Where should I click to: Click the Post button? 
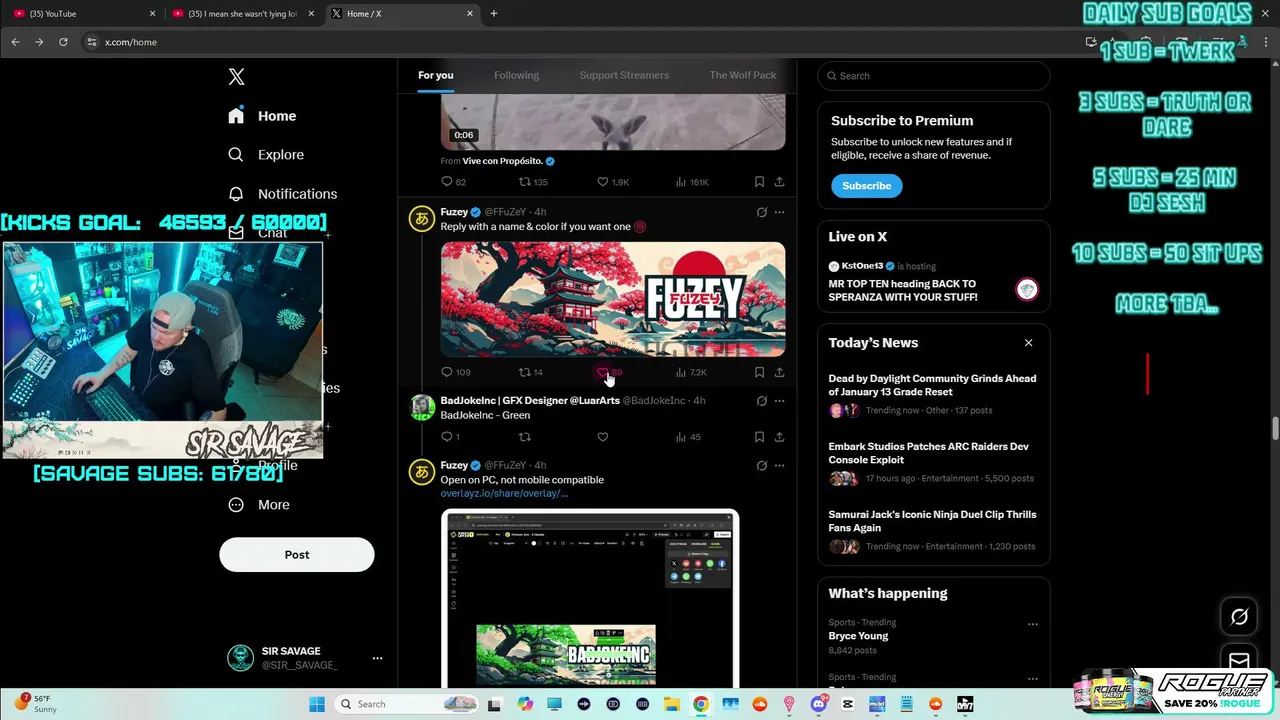click(x=297, y=555)
